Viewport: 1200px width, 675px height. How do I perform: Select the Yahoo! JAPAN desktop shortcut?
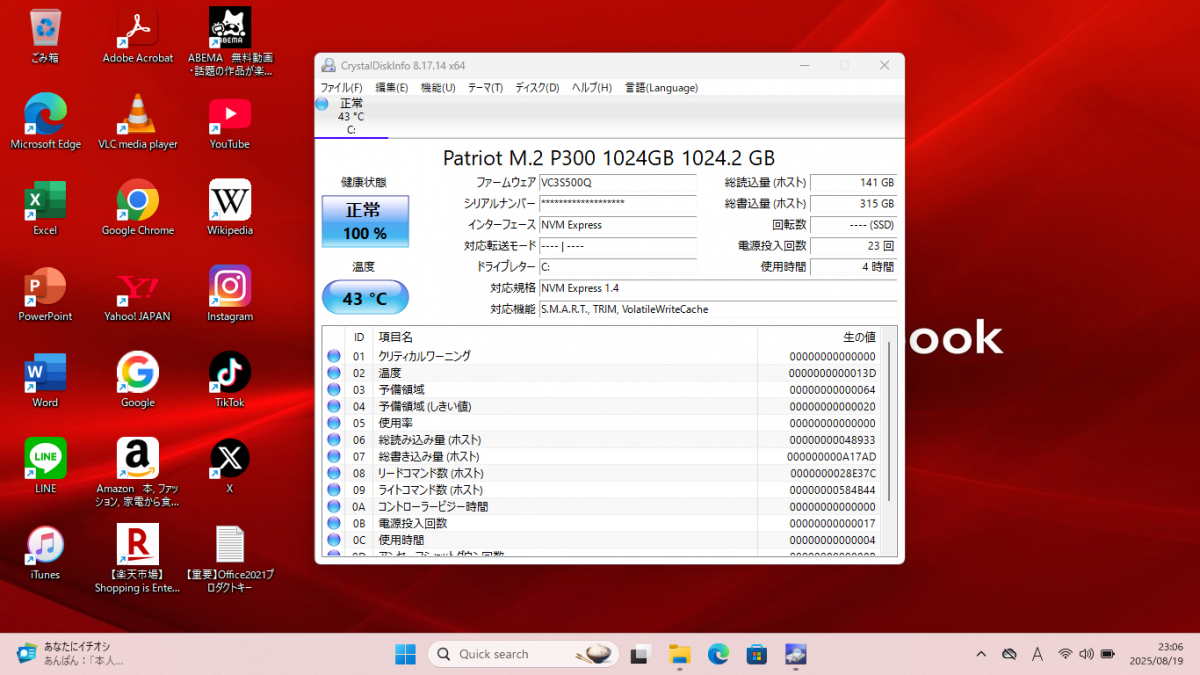(x=138, y=294)
